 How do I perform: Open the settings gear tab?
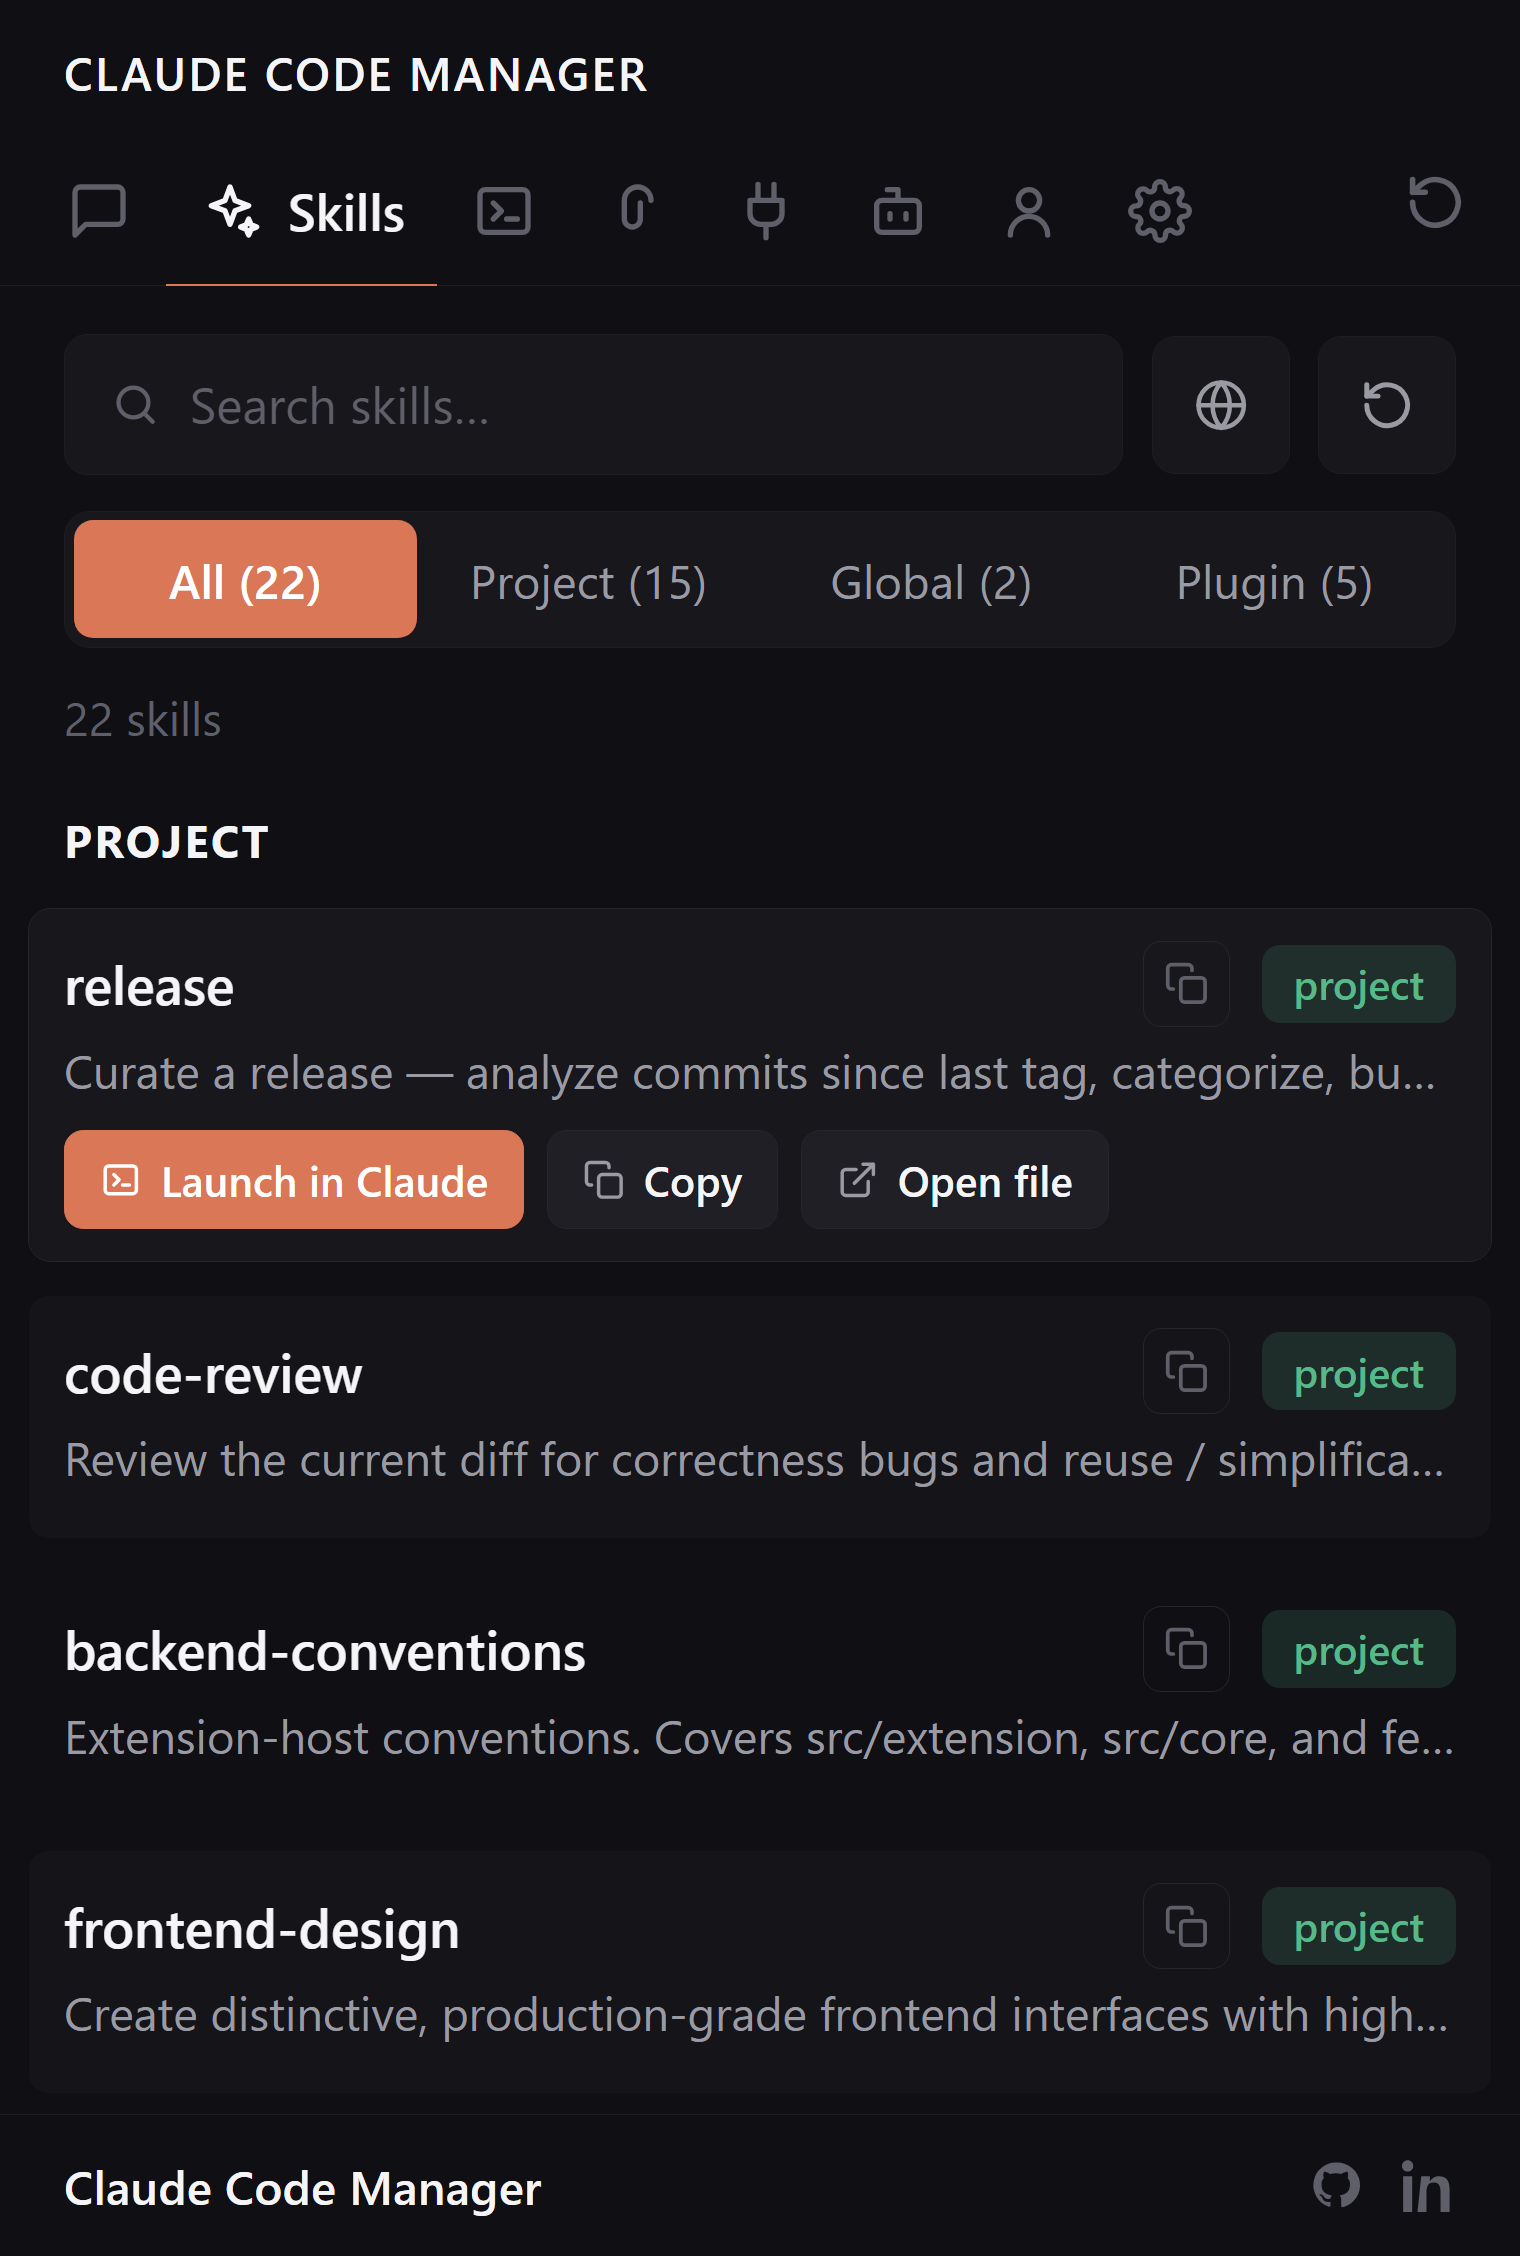[x=1160, y=211]
